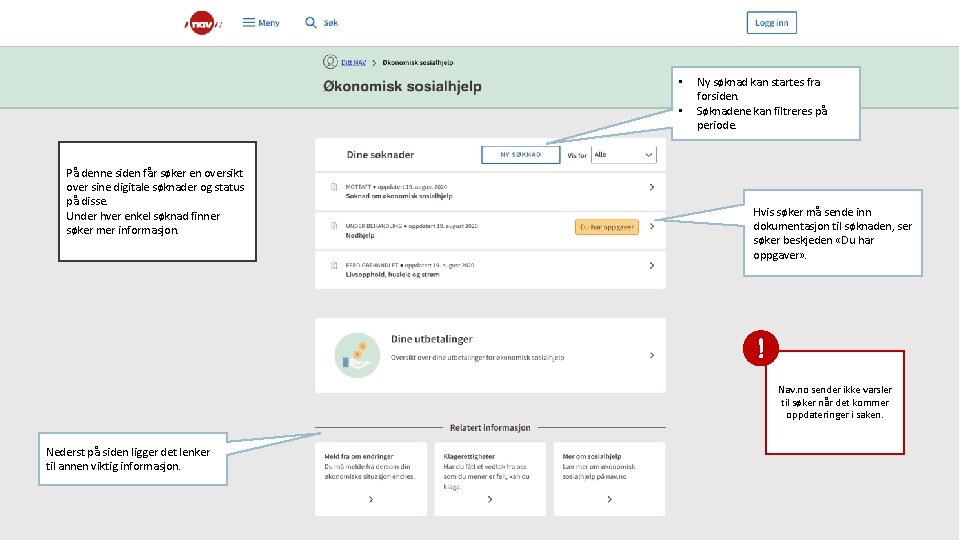Click document icon of the MOTTATT application
The image size is (960, 540).
(334, 187)
